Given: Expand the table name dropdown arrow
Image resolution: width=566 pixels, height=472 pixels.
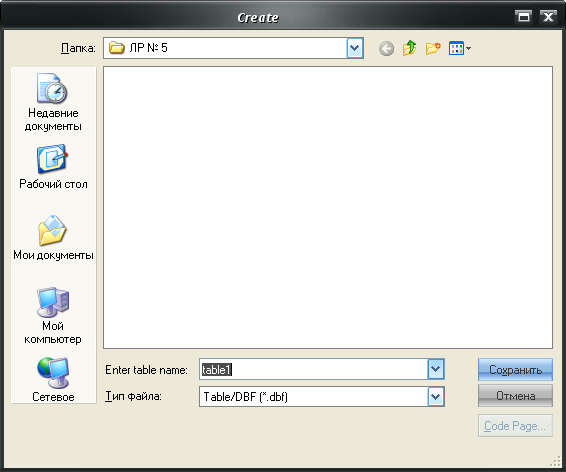Looking at the screenshot, I should [x=436, y=369].
